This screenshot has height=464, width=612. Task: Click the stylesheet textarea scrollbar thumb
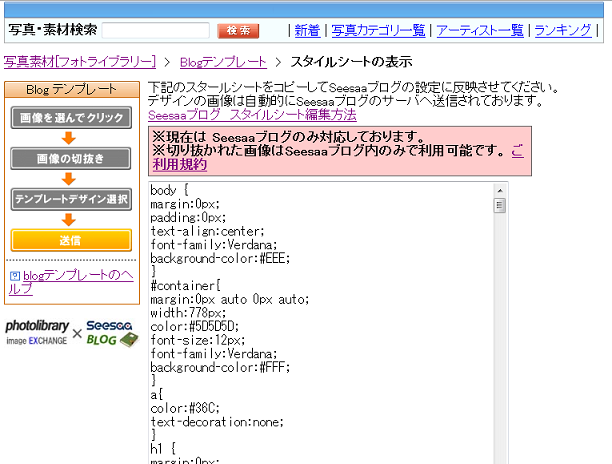pyautogui.click(x=500, y=206)
